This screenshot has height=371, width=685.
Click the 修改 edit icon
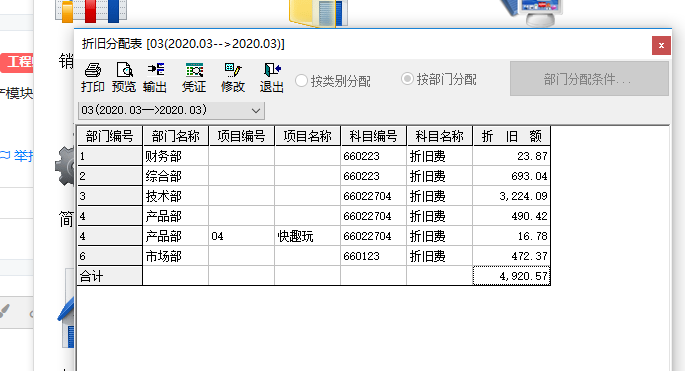(x=233, y=77)
